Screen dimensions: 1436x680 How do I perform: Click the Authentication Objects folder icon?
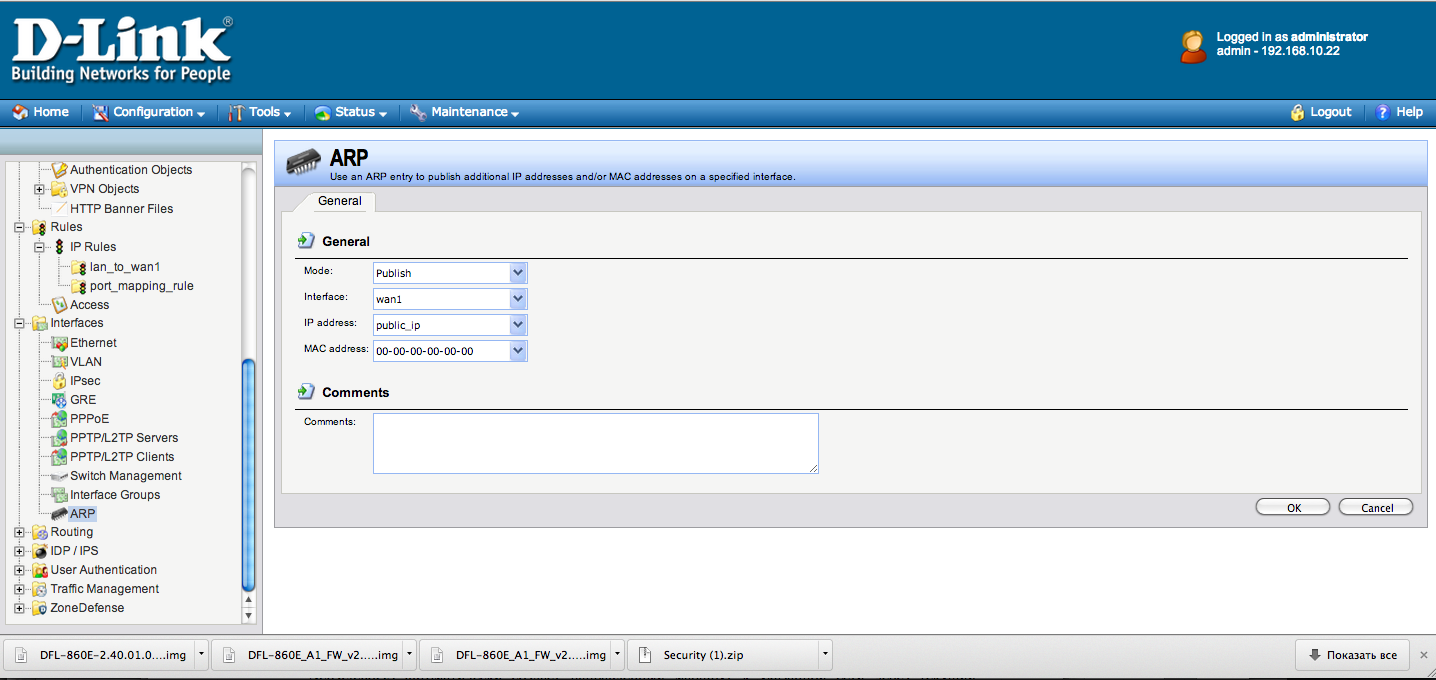pyautogui.click(x=59, y=170)
